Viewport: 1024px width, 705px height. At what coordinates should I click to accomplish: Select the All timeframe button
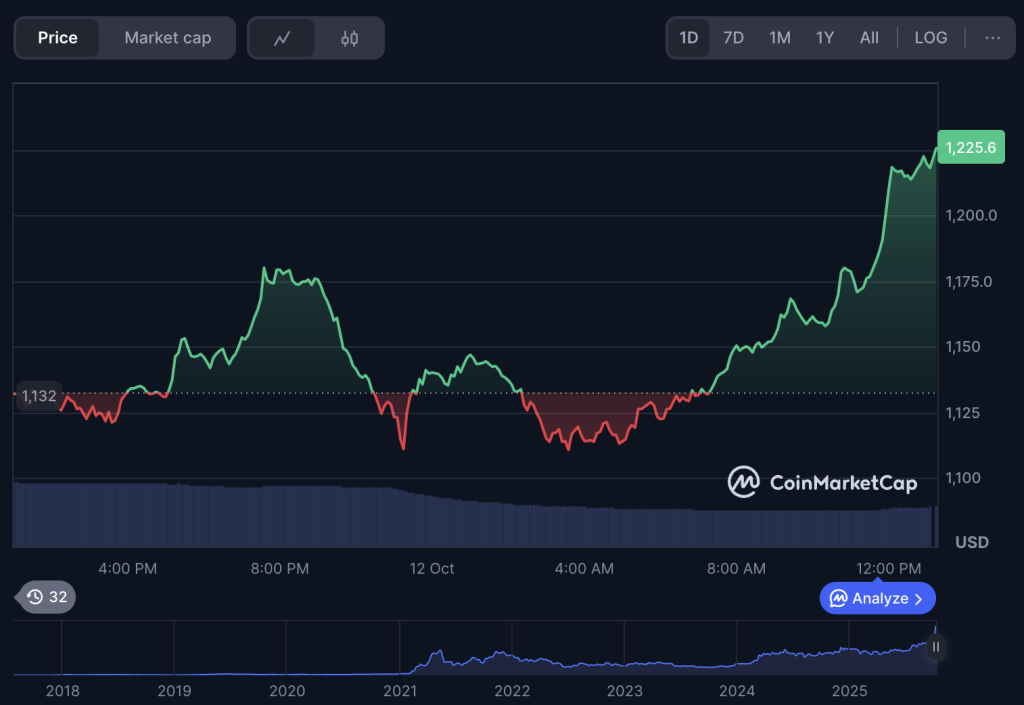click(x=869, y=37)
